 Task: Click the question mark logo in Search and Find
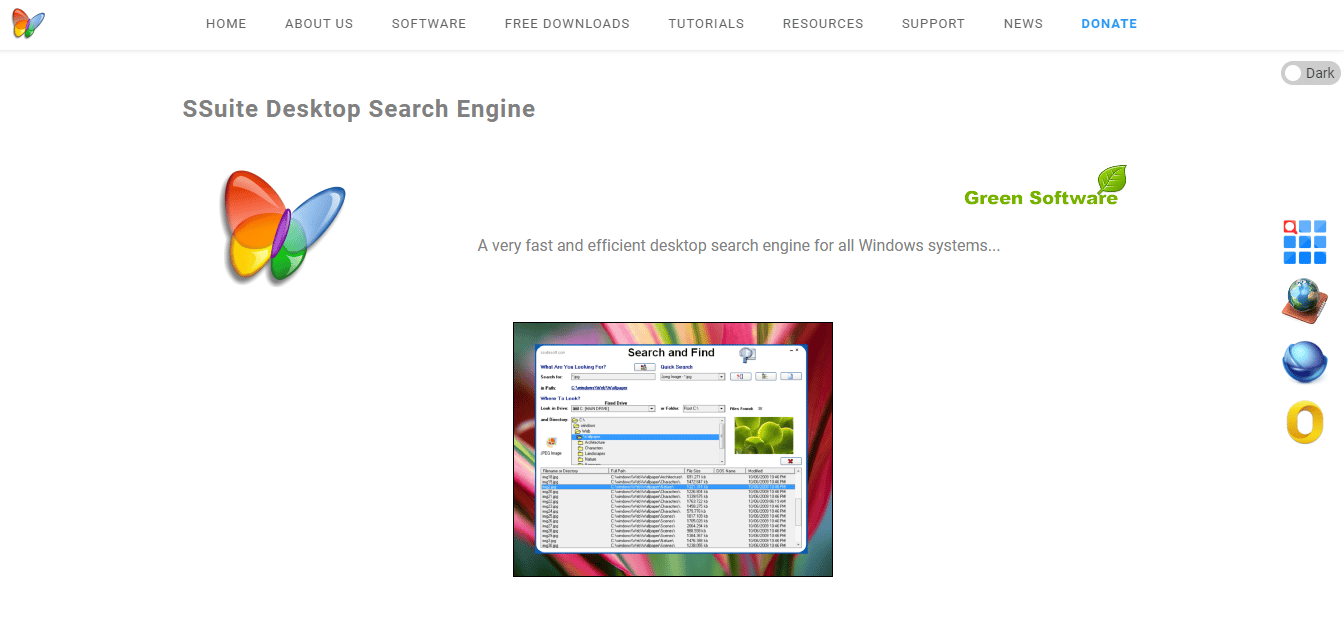pos(747,352)
